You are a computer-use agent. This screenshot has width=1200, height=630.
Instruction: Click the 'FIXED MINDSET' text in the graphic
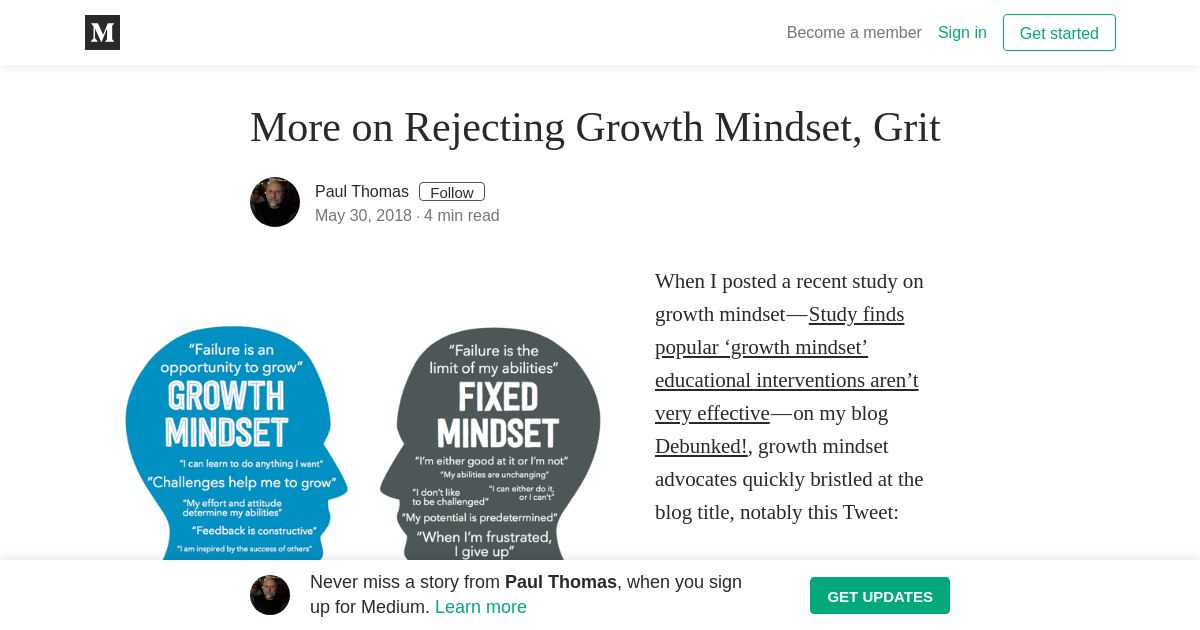(x=498, y=415)
